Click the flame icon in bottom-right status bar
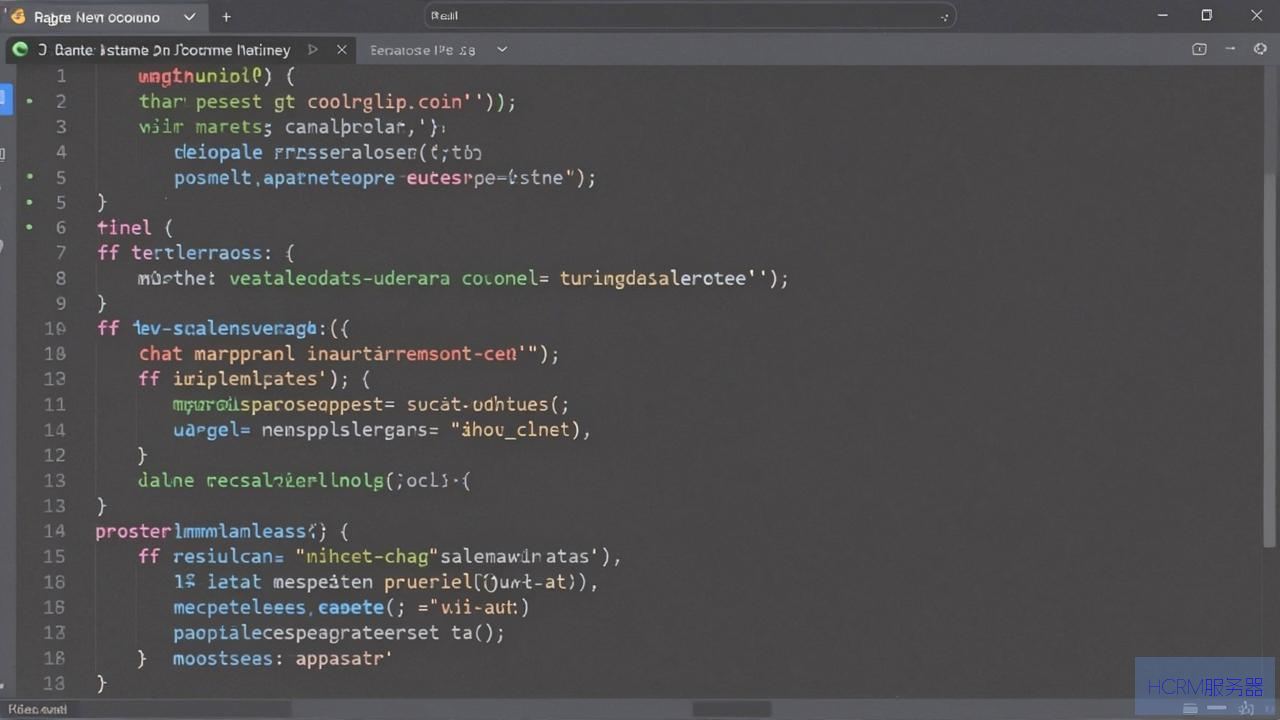 click(x=1245, y=708)
